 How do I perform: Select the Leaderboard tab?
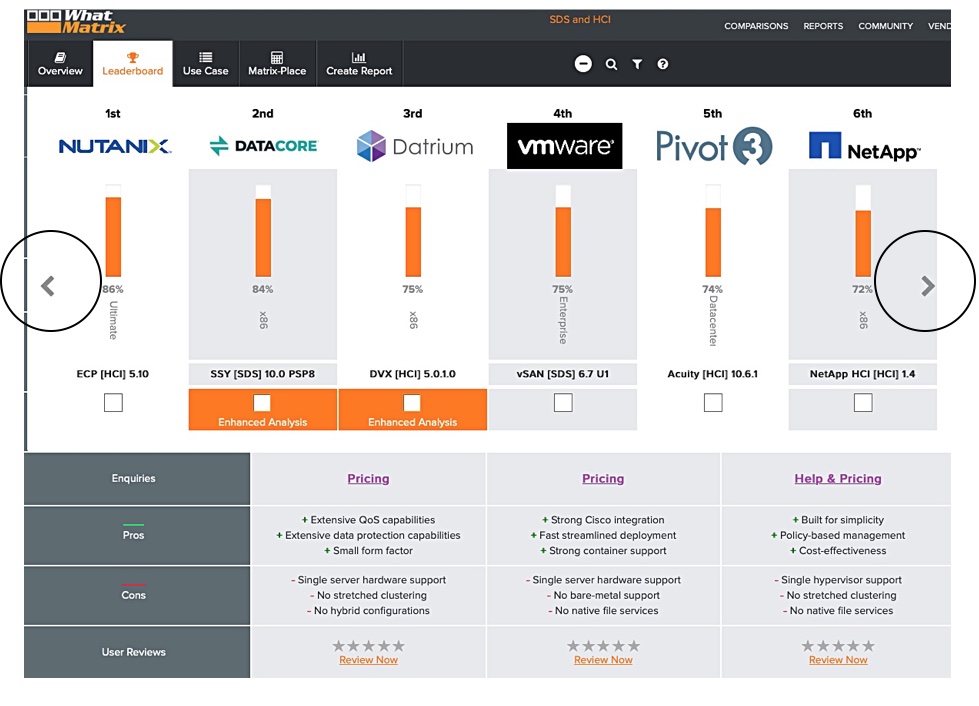[132, 64]
